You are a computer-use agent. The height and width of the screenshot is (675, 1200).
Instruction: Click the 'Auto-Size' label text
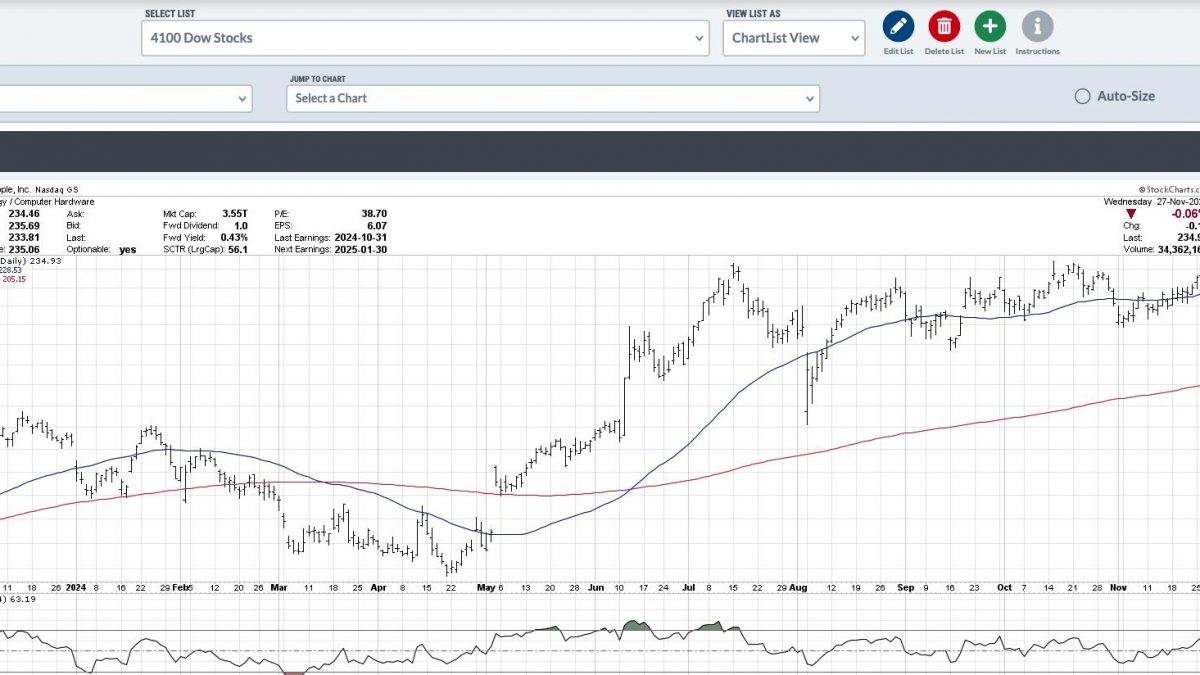pyautogui.click(x=1126, y=96)
